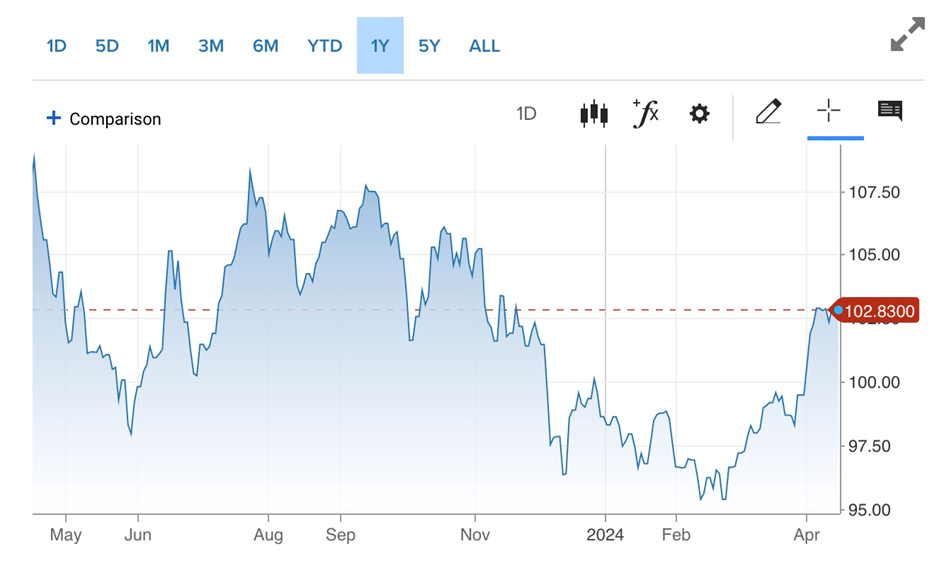The height and width of the screenshot is (578, 944).
Task: Open the 1D interval dropdown
Action: [x=526, y=114]
